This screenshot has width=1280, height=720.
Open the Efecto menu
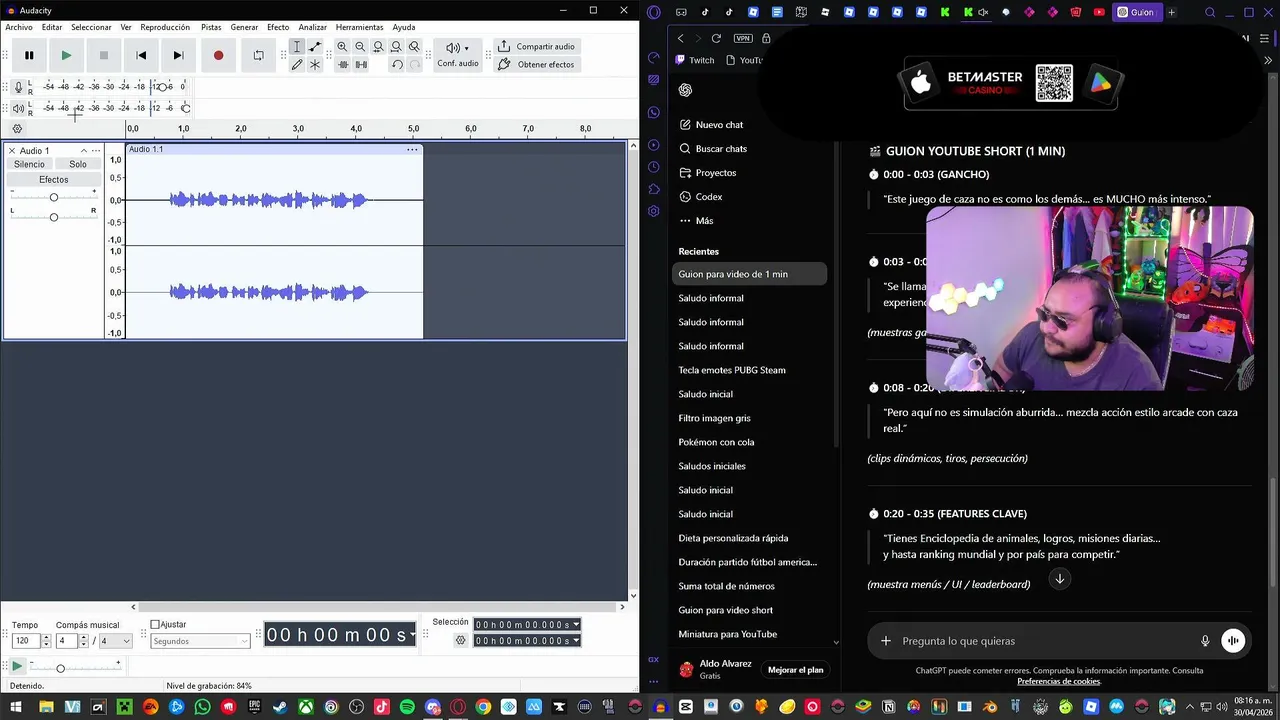(278, 27)
